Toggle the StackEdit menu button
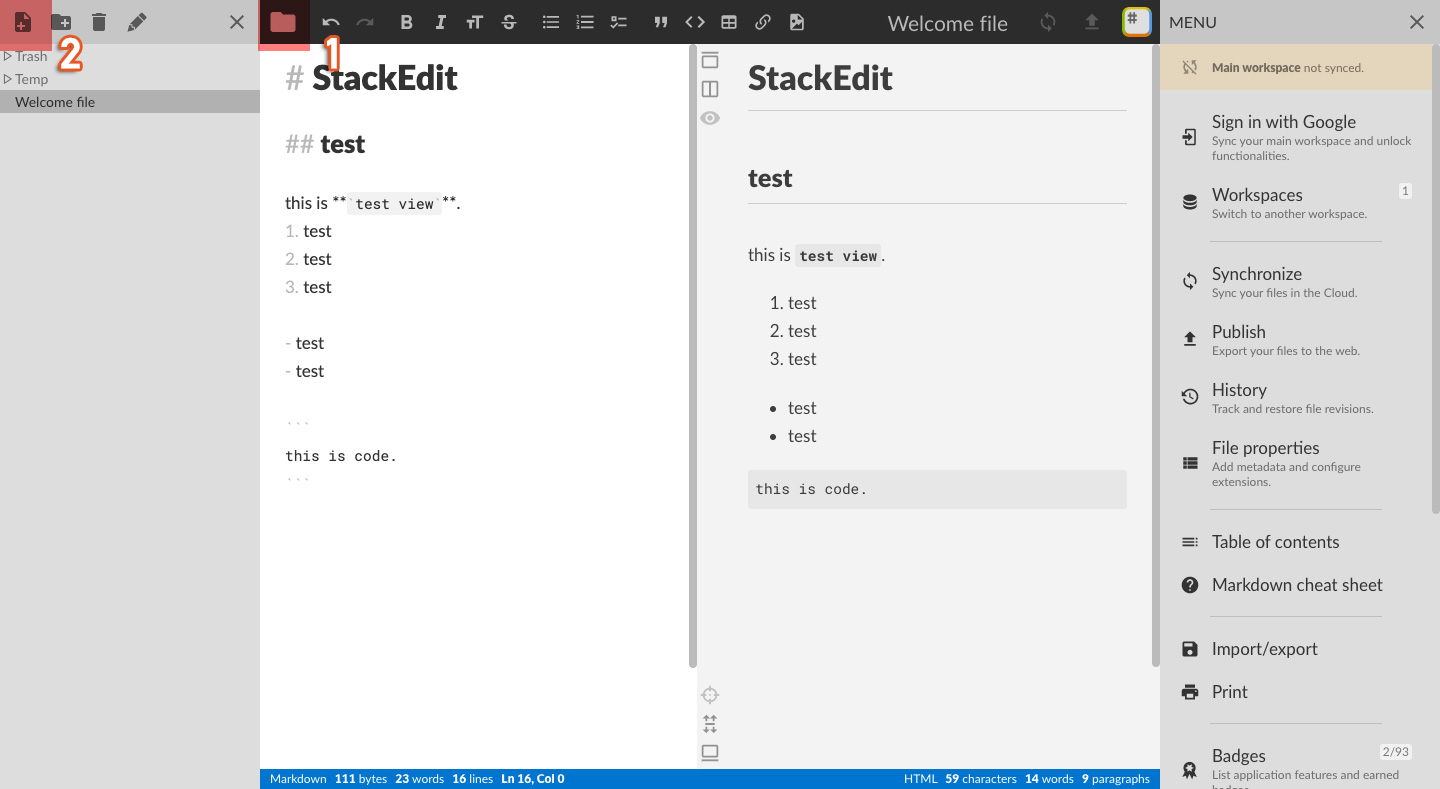The image size is (1440, 789). click(x=1136, y=21)
